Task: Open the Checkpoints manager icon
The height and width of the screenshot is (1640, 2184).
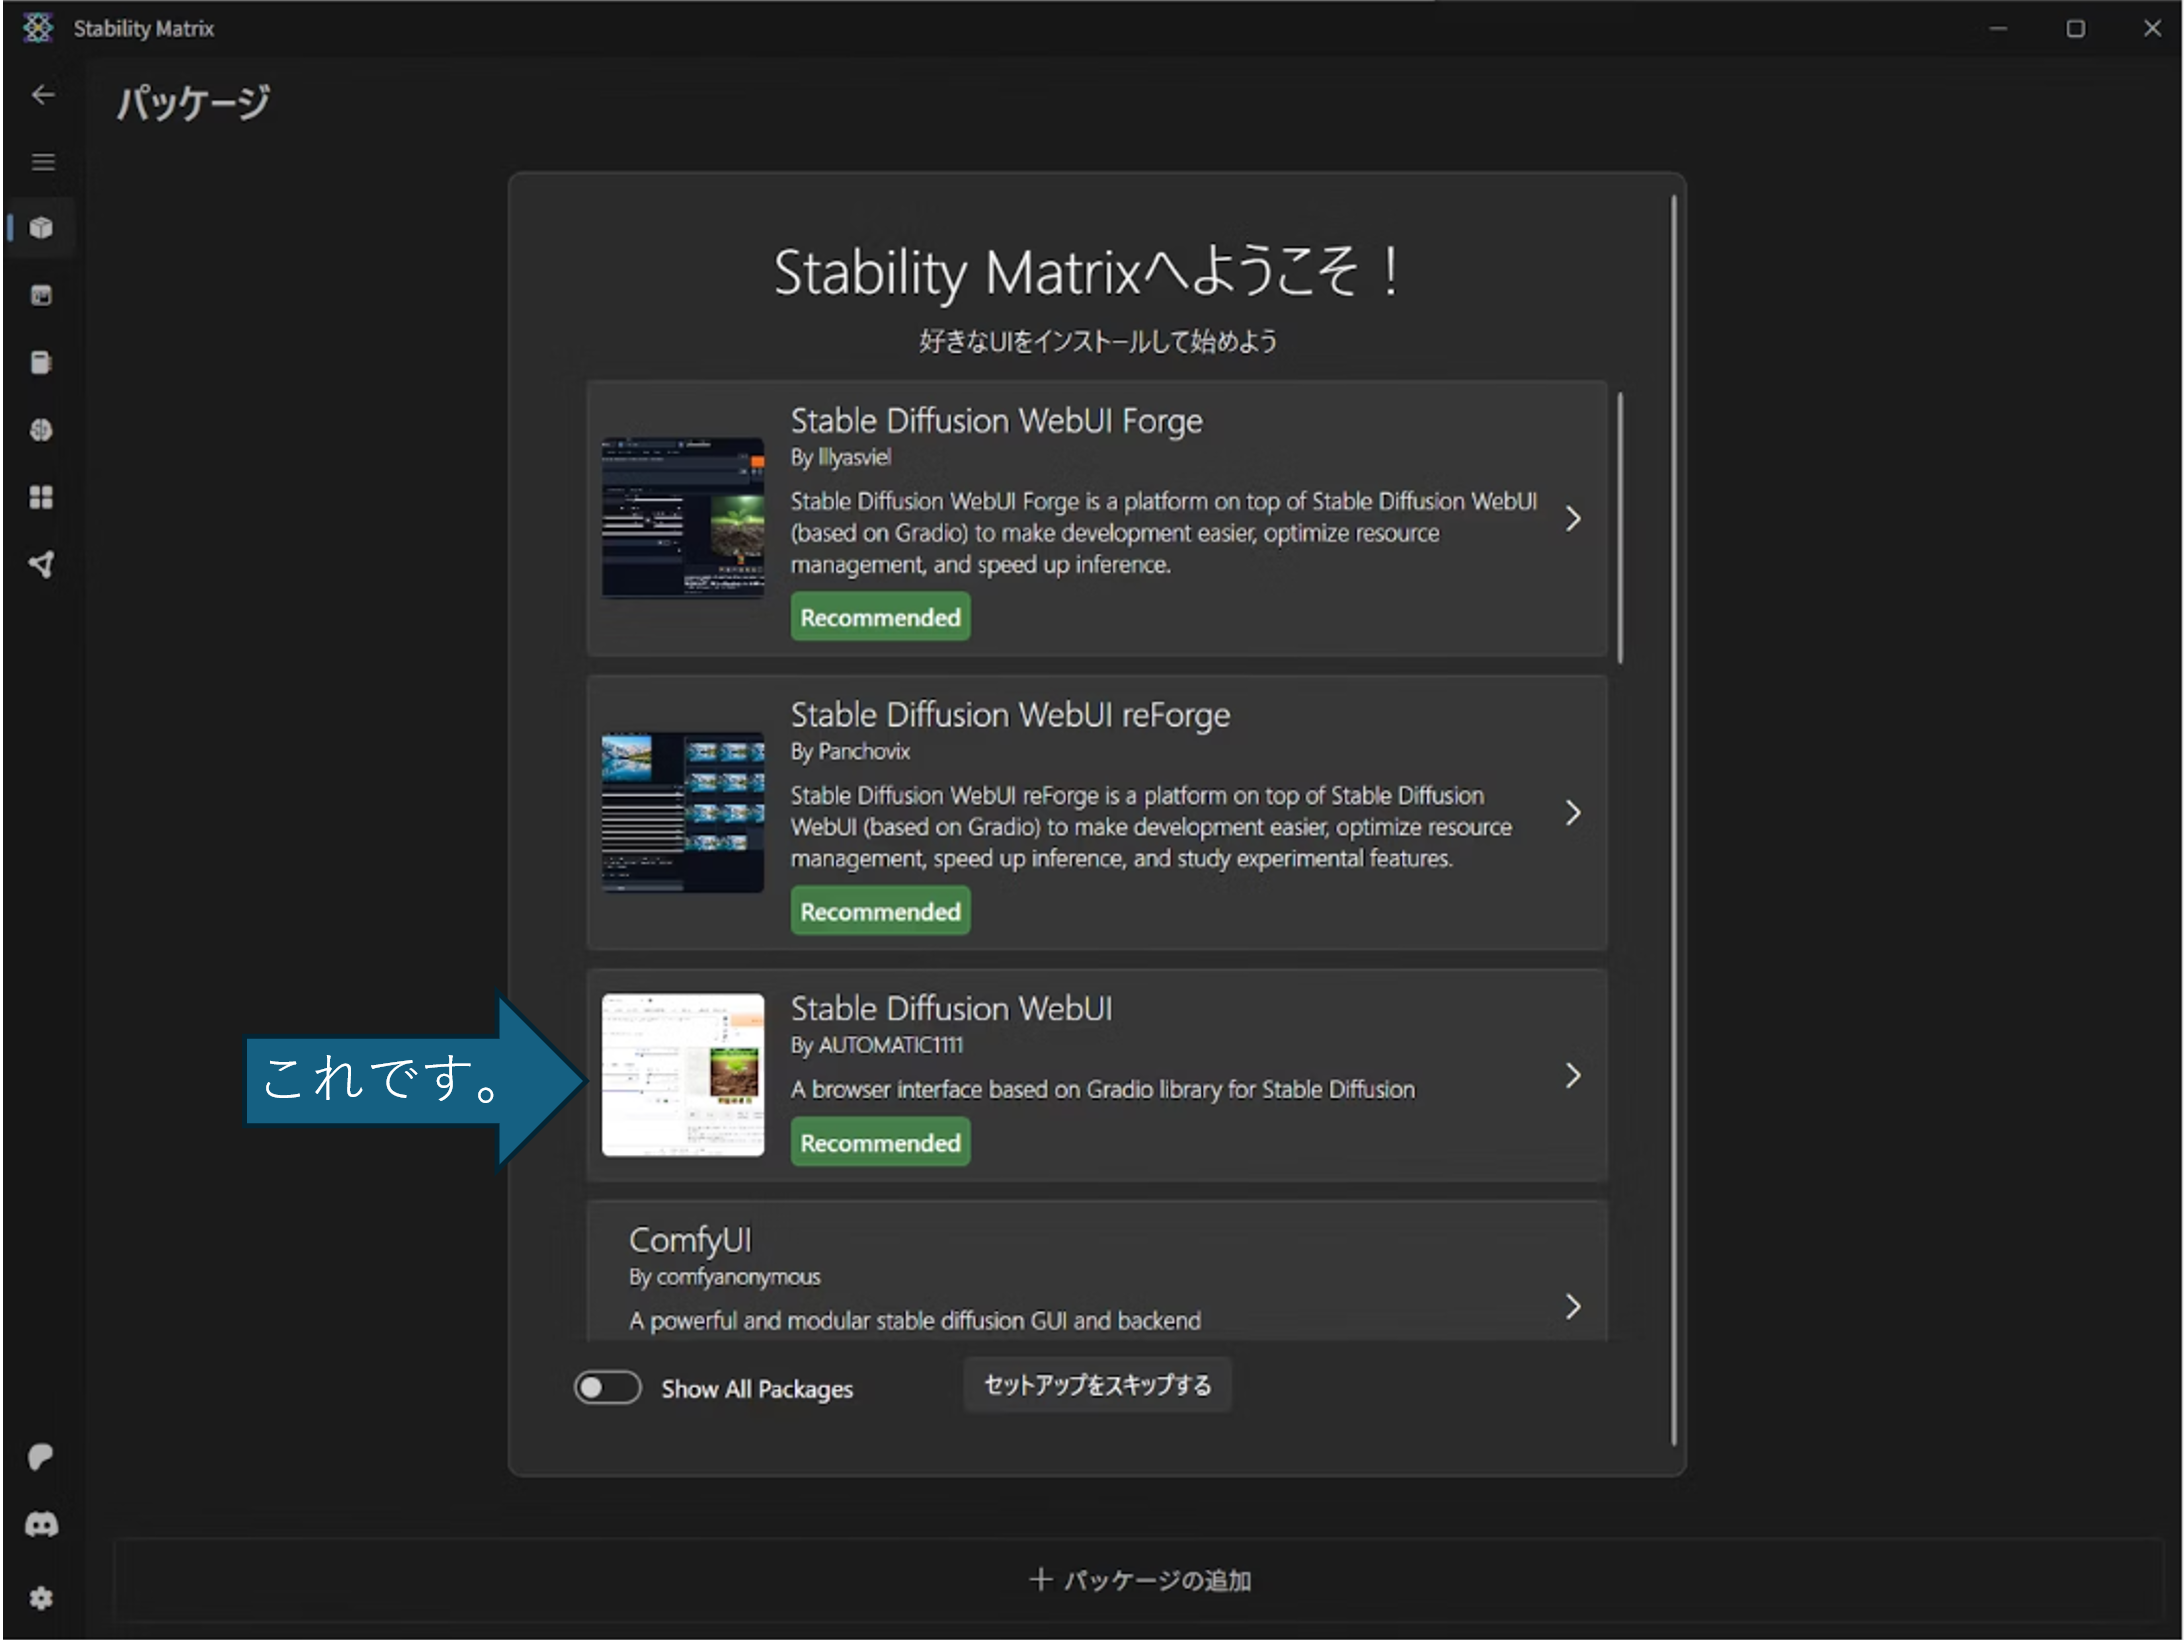Action: [42, 363]
